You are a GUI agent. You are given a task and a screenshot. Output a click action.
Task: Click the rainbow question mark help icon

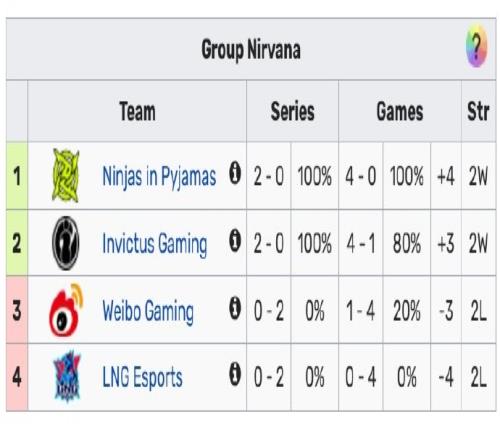(476, 46)
